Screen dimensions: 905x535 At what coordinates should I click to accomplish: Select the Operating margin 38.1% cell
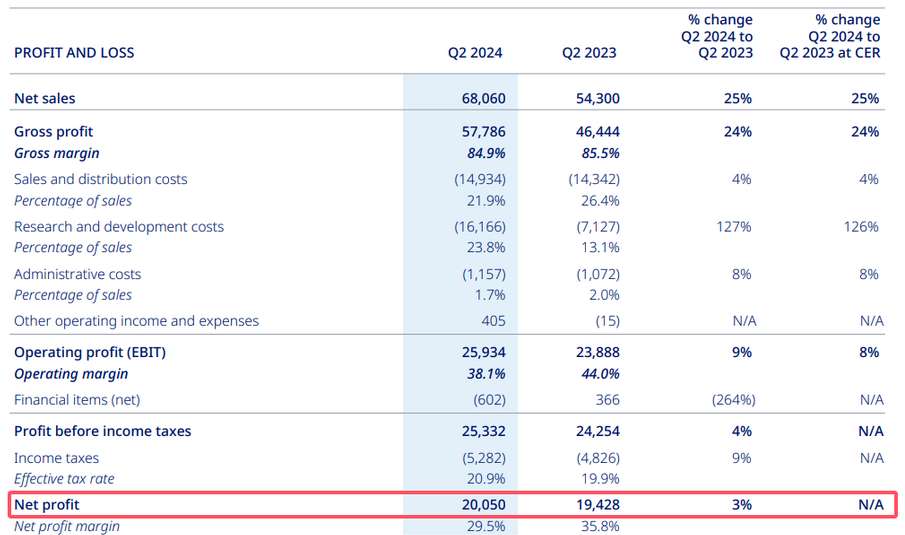pos(485,374)
